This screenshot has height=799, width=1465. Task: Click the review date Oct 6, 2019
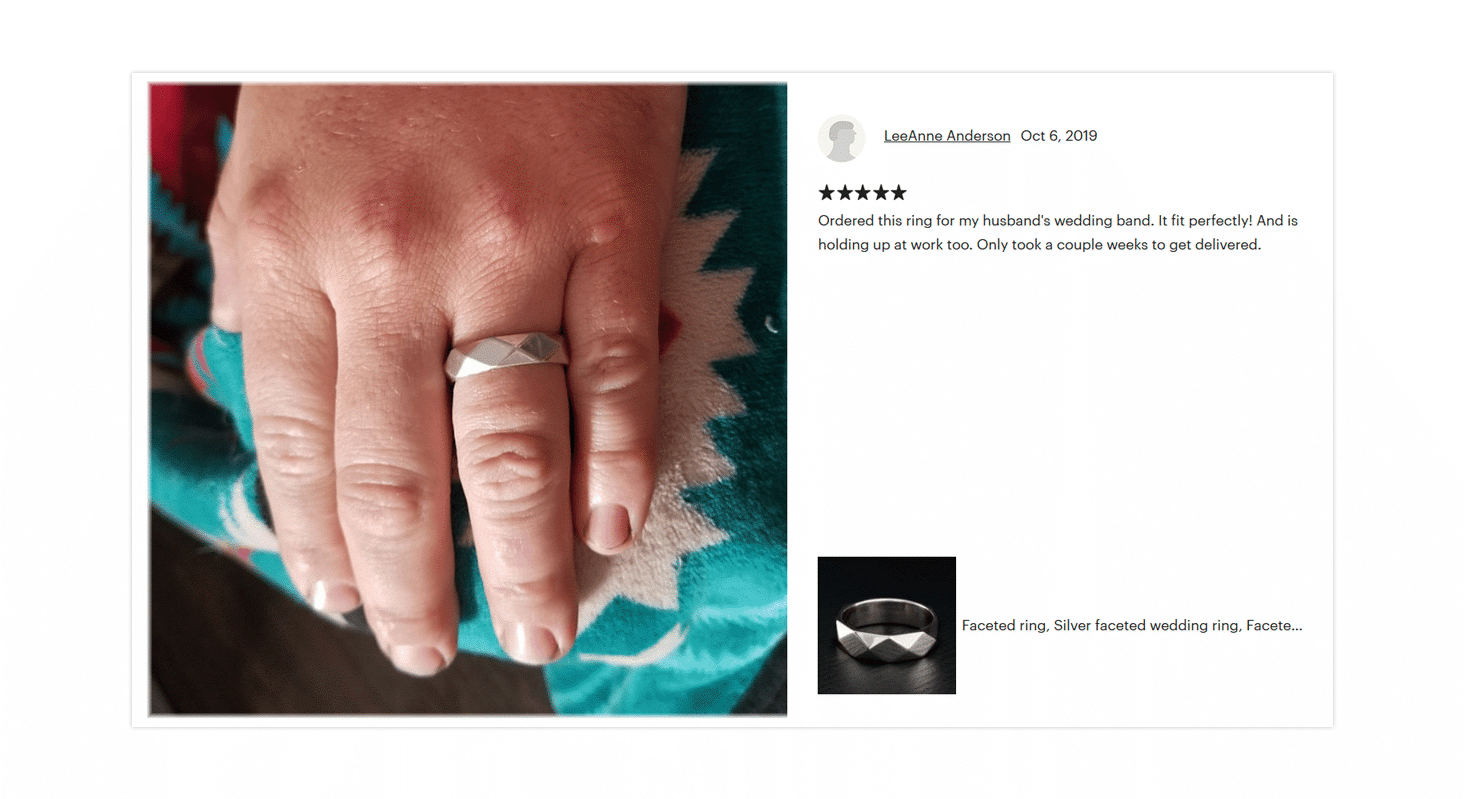pos(1059,136)
